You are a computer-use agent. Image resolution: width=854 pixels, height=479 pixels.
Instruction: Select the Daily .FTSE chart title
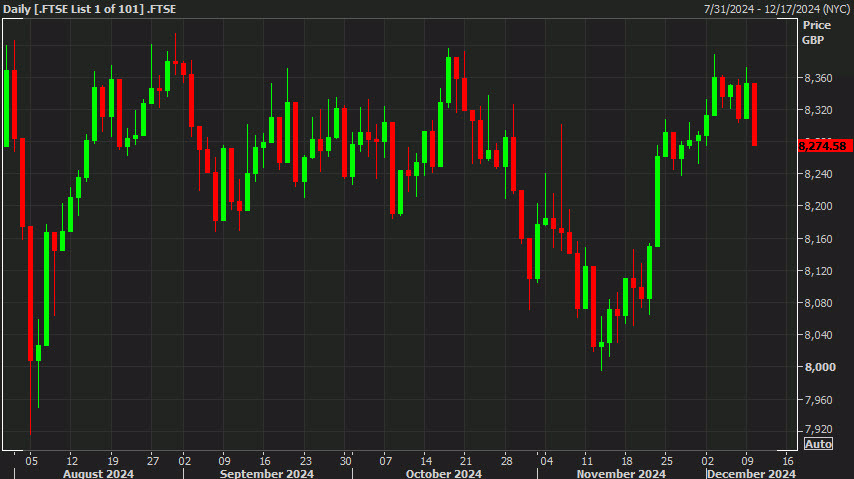pos(89,9)
